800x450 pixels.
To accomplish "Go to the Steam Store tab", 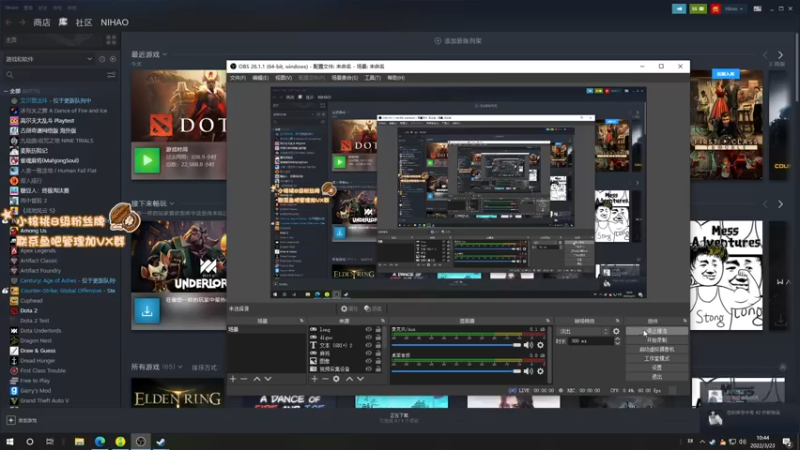I will 42,22.
